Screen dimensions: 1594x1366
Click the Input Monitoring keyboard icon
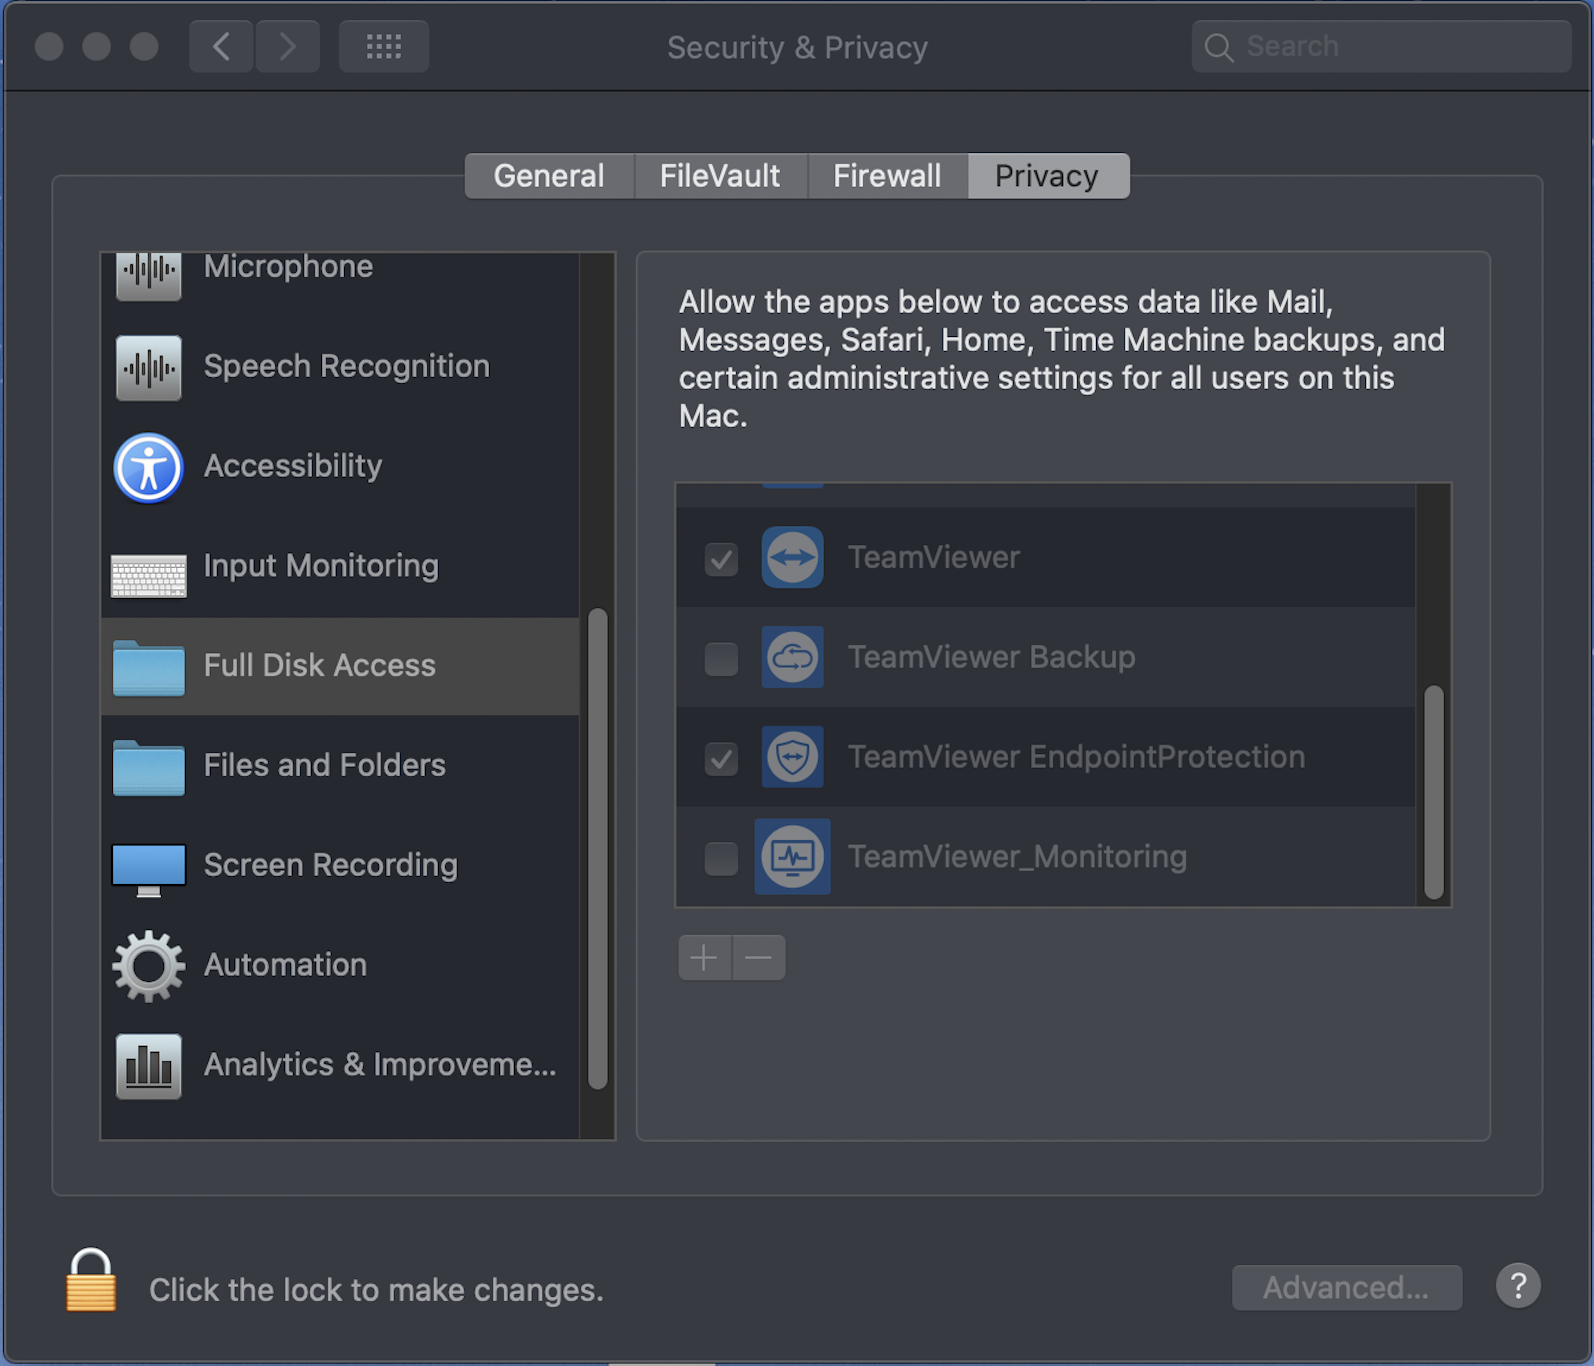148,576
